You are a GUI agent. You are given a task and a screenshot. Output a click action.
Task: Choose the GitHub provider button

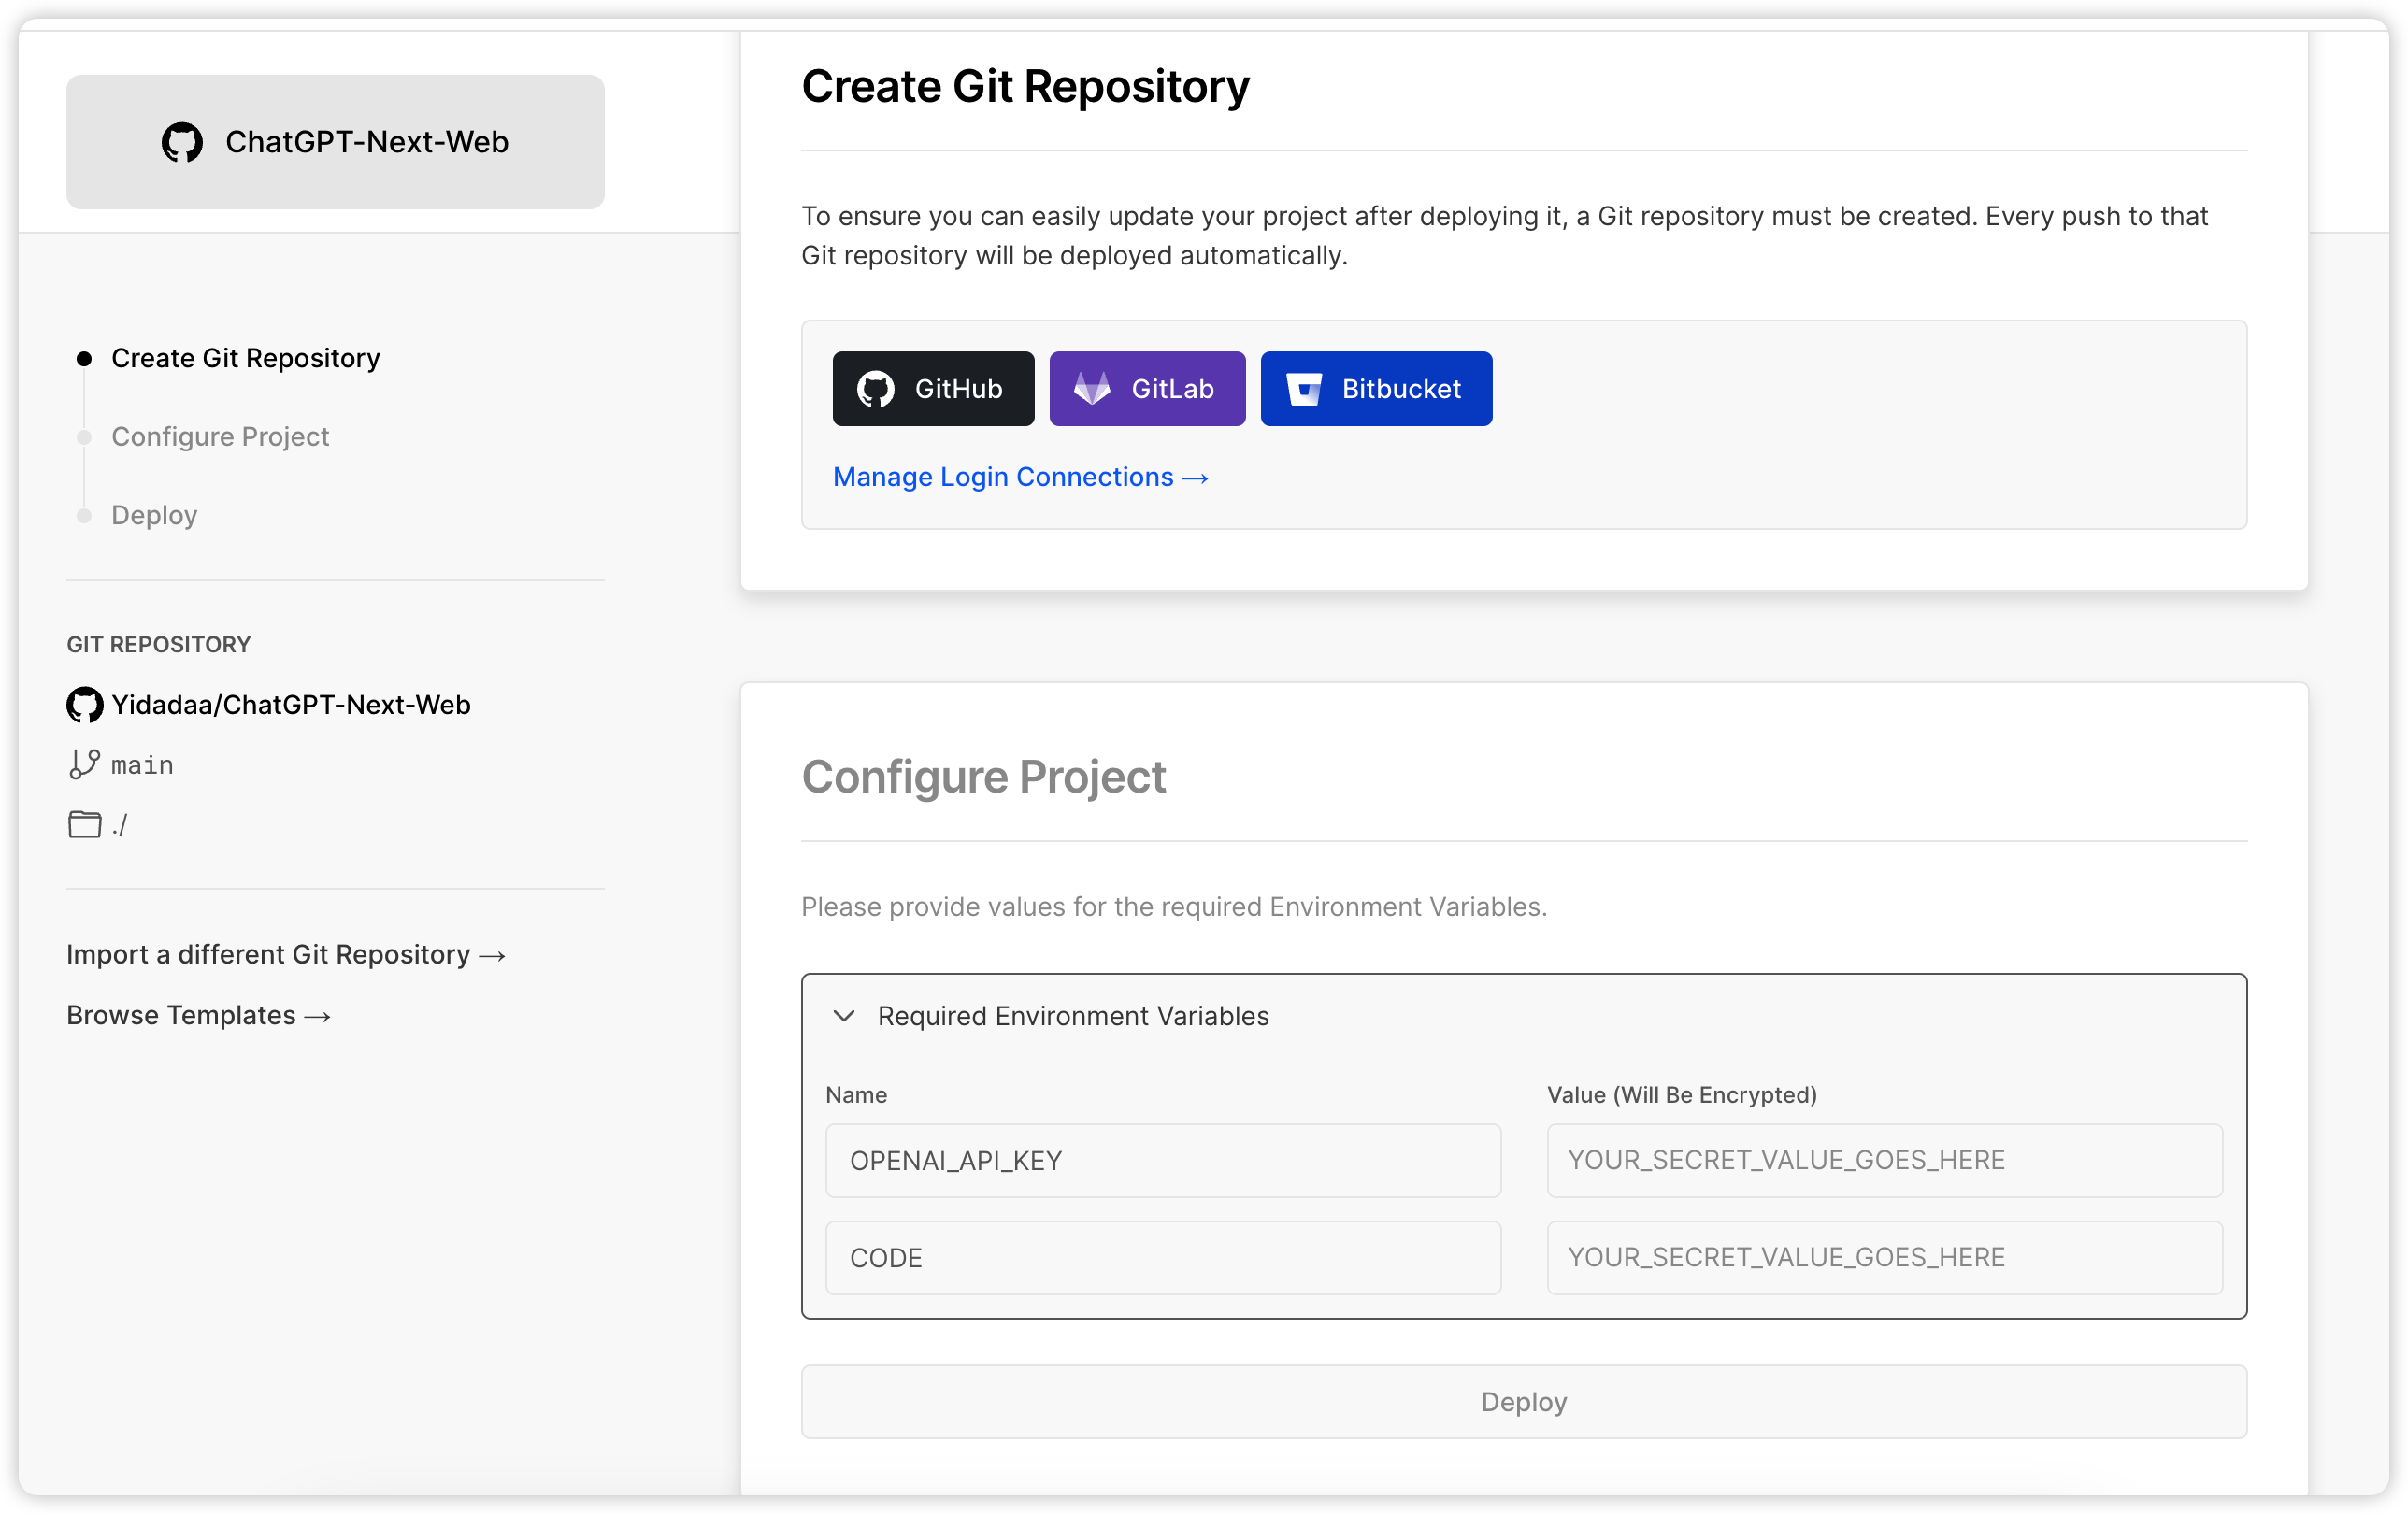click(x=933, y=389)
